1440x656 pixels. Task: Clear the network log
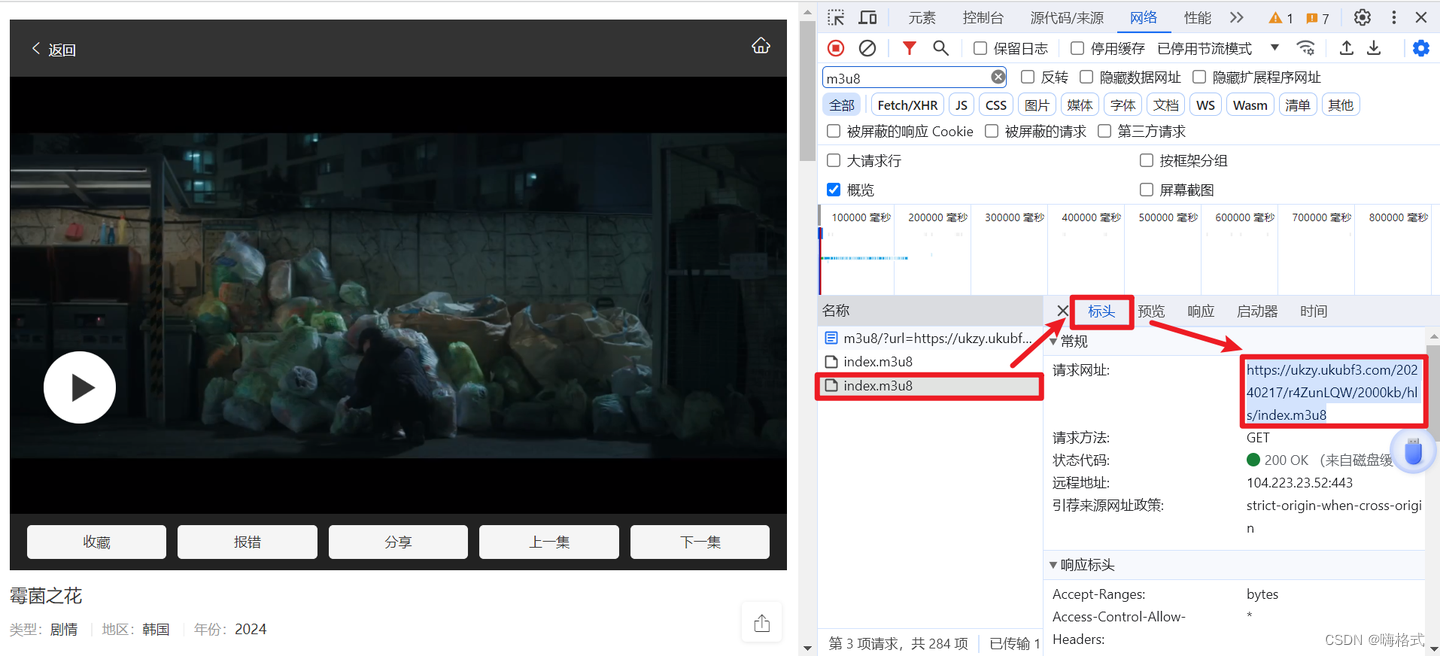(x=868, y=48)
